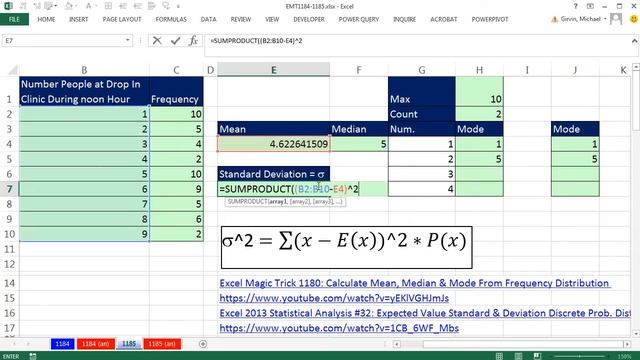Click the fill color bucket icon in Quick Access Toolbar

pos(69,6)
